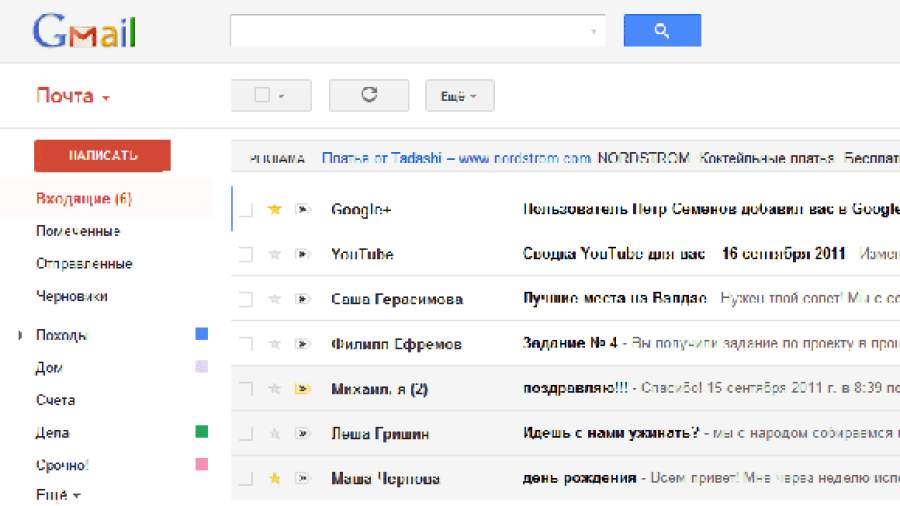Click the НАПИСАТЬ compose button
This screenshot has height=506, width=900.
(102, 155)
